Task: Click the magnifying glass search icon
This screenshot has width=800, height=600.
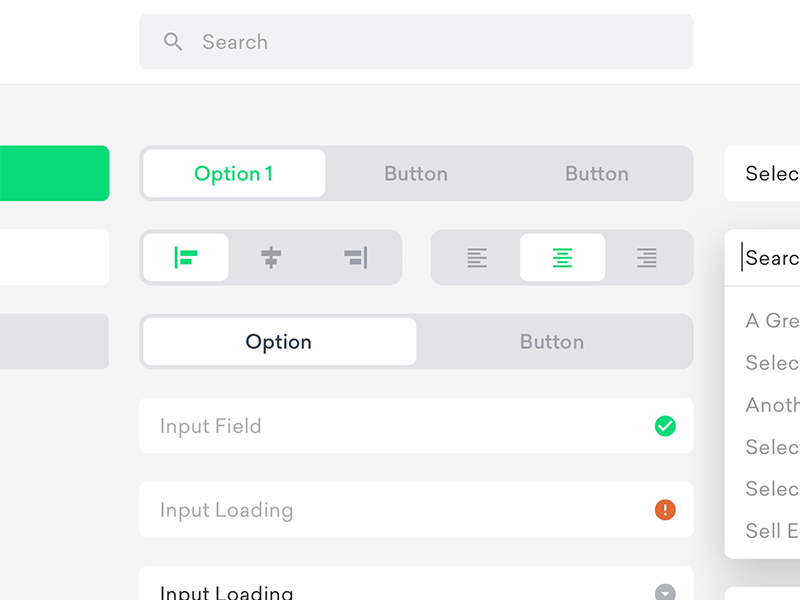Action: tap(173, 42)
